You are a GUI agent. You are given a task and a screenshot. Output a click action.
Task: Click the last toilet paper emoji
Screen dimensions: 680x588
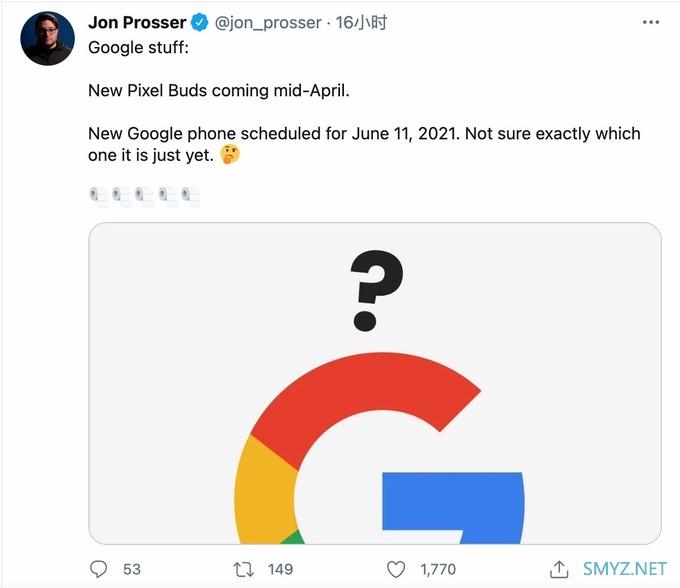click(191, 196)
